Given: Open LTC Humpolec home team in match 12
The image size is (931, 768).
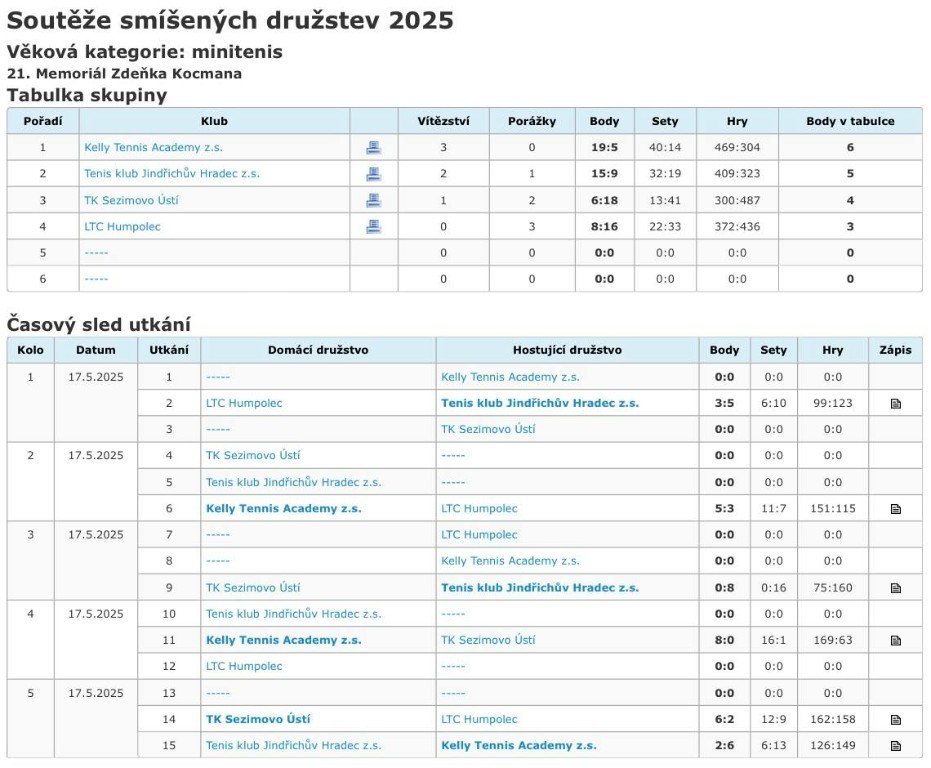Looking at the screenshot, I should (244, 666).
